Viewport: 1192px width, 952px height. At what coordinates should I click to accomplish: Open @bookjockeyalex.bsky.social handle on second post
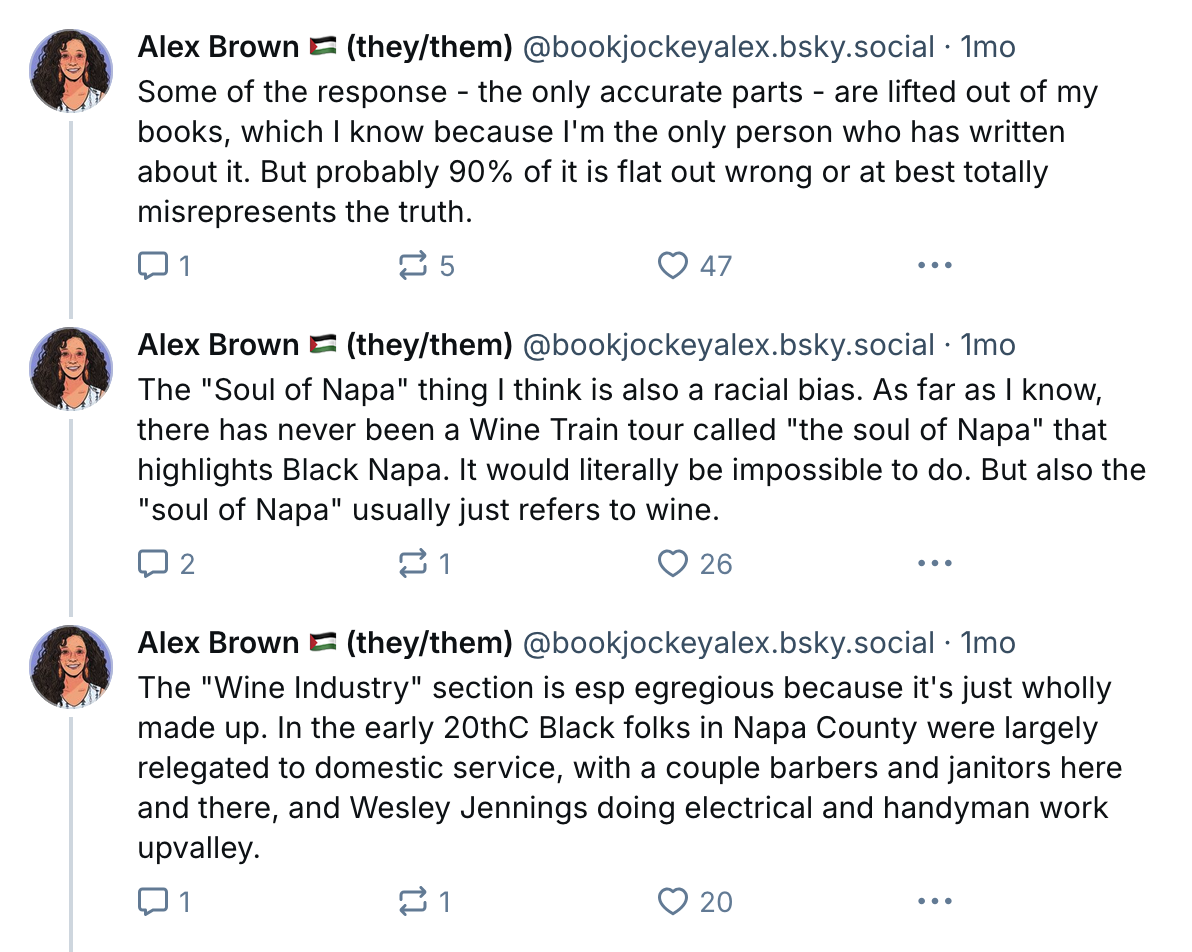point(729,345)
